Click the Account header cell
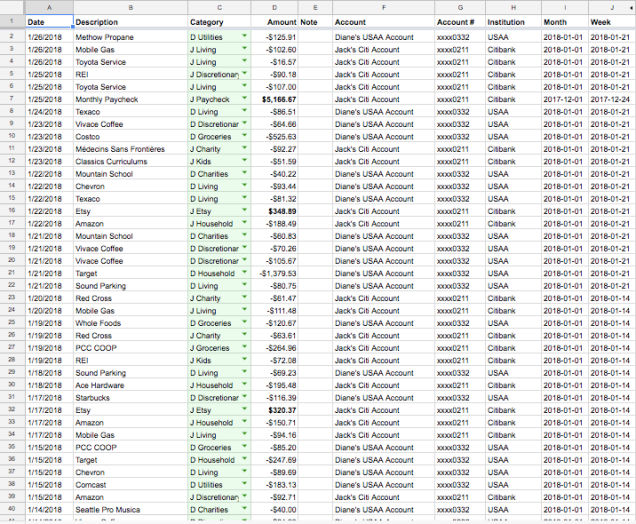Screen dimensions: 636x524 pos(384,22)
